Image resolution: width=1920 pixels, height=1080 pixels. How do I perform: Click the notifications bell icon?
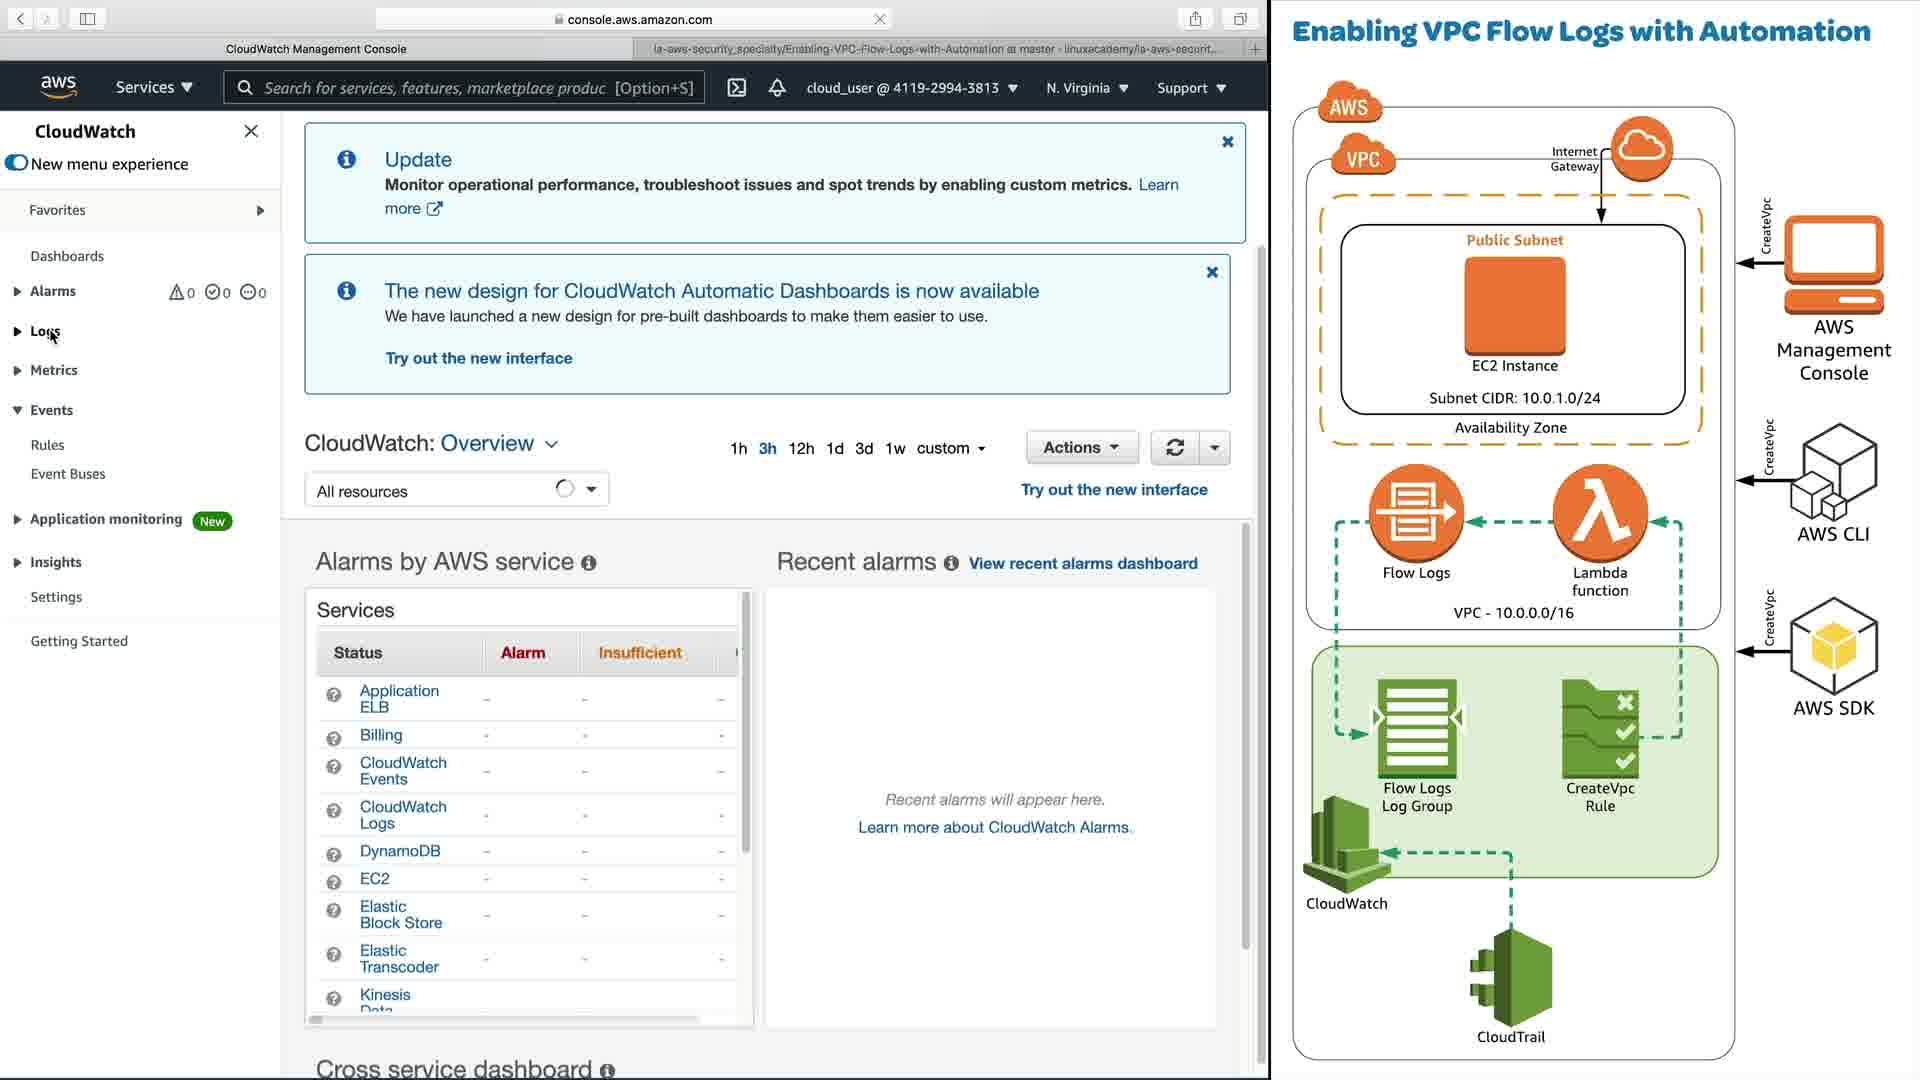point(777,88)
